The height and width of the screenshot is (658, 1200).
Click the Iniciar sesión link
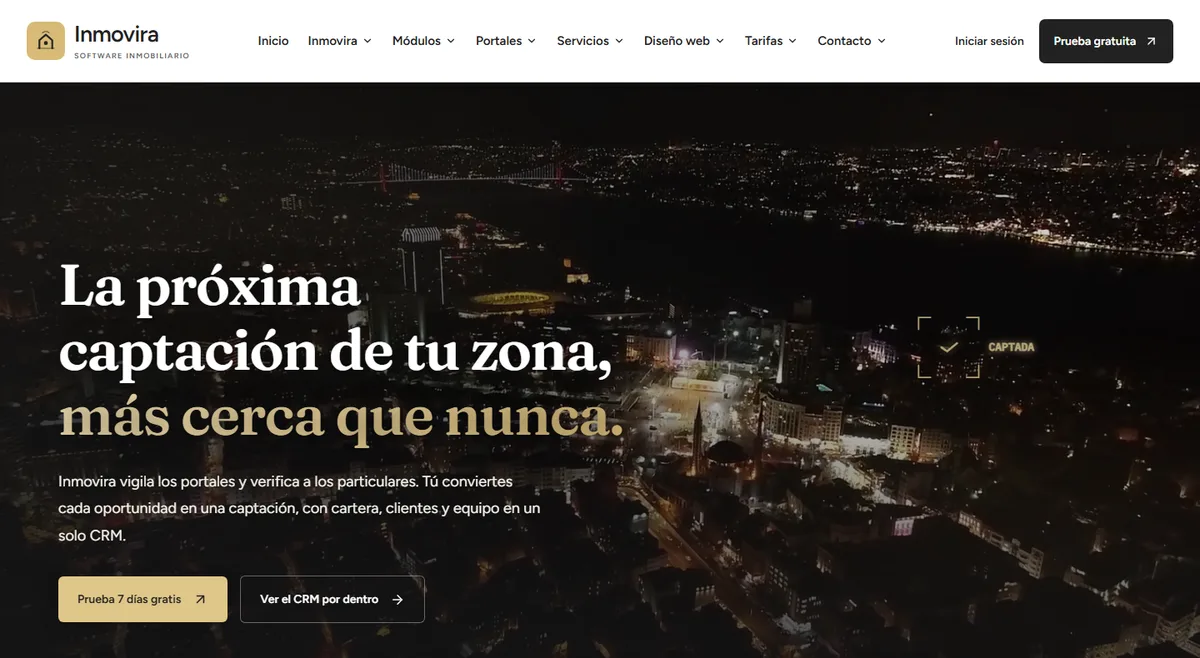point(989,41)
